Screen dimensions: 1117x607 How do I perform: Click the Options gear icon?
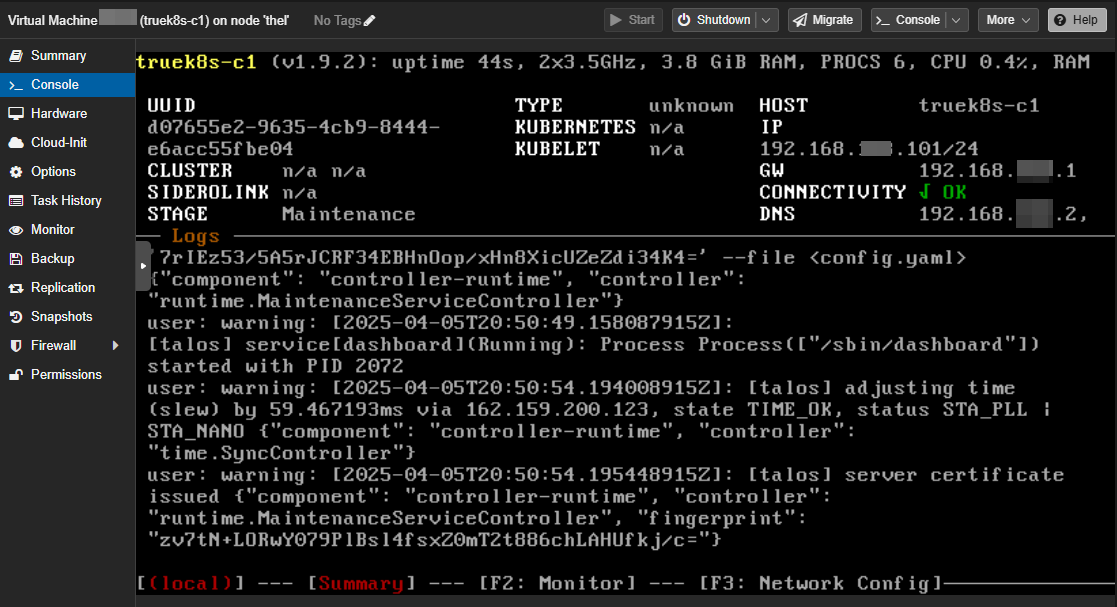click(15, 172)
